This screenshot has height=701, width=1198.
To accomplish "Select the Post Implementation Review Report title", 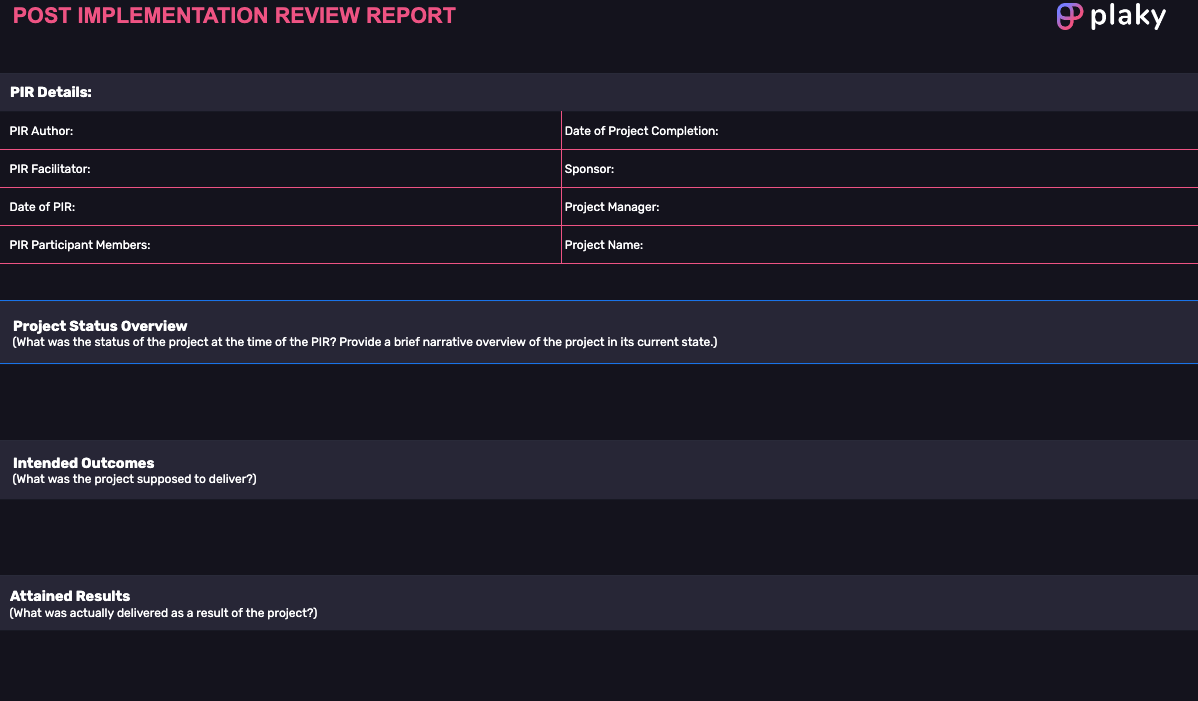I will 234,16.
